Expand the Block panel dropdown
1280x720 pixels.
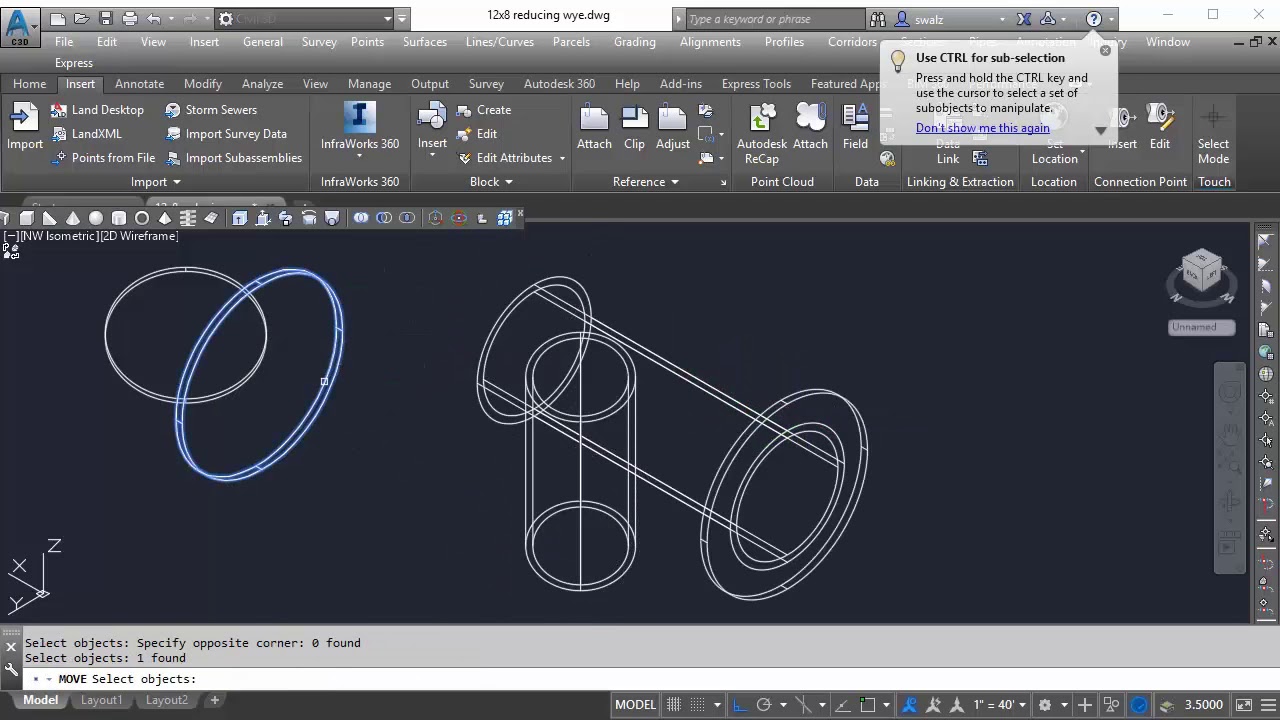(x=491, y=182)
